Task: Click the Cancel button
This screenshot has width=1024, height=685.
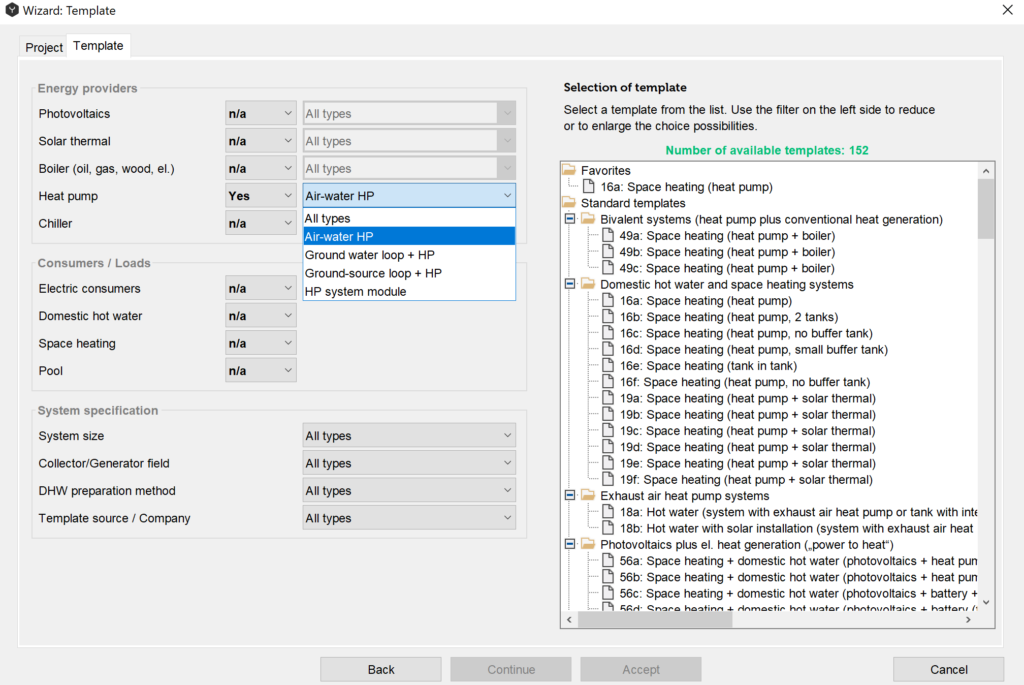Action: click(948, 669)
